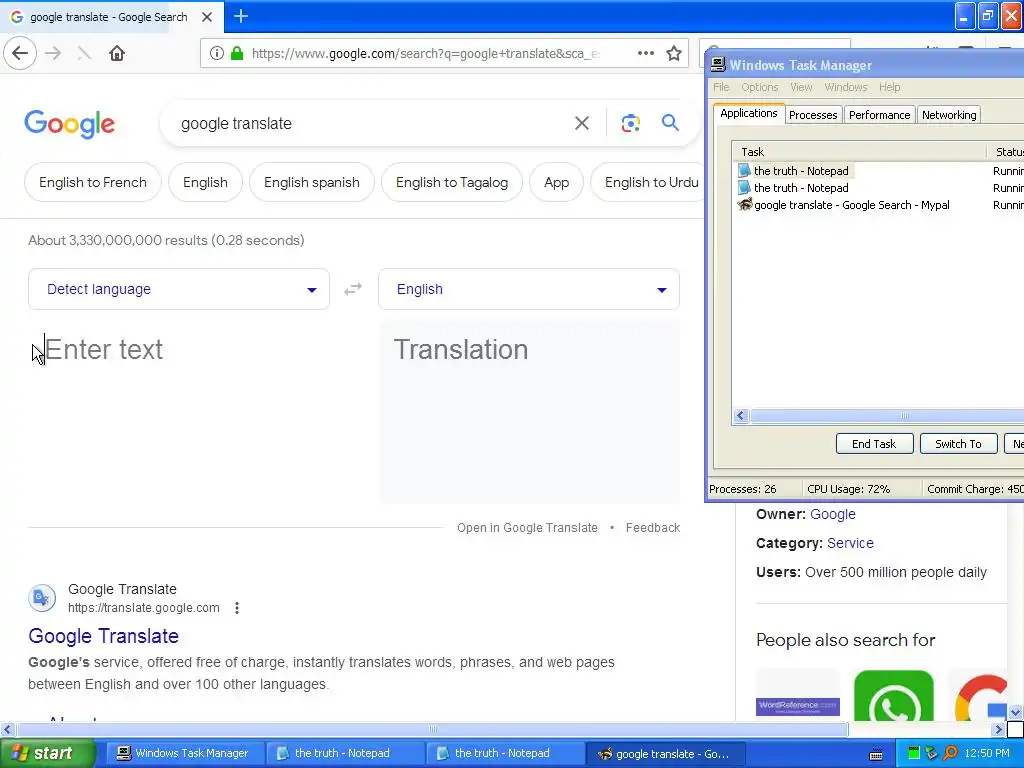
Task: Open the on-screen keyboard tray icon
Action: click(876, 755)
